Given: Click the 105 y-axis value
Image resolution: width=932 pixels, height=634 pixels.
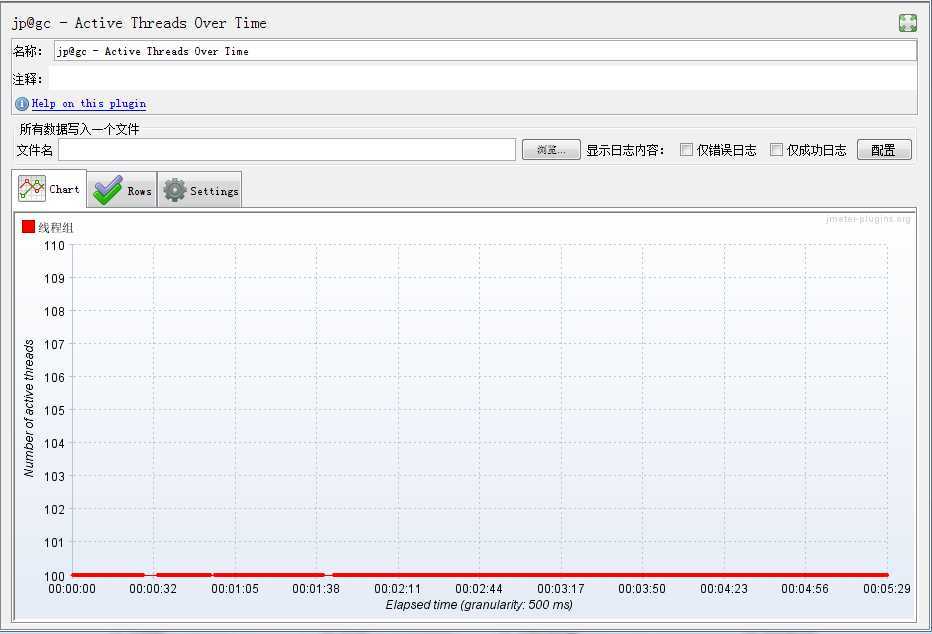Looking at the screenshot, I should [54, 410].
